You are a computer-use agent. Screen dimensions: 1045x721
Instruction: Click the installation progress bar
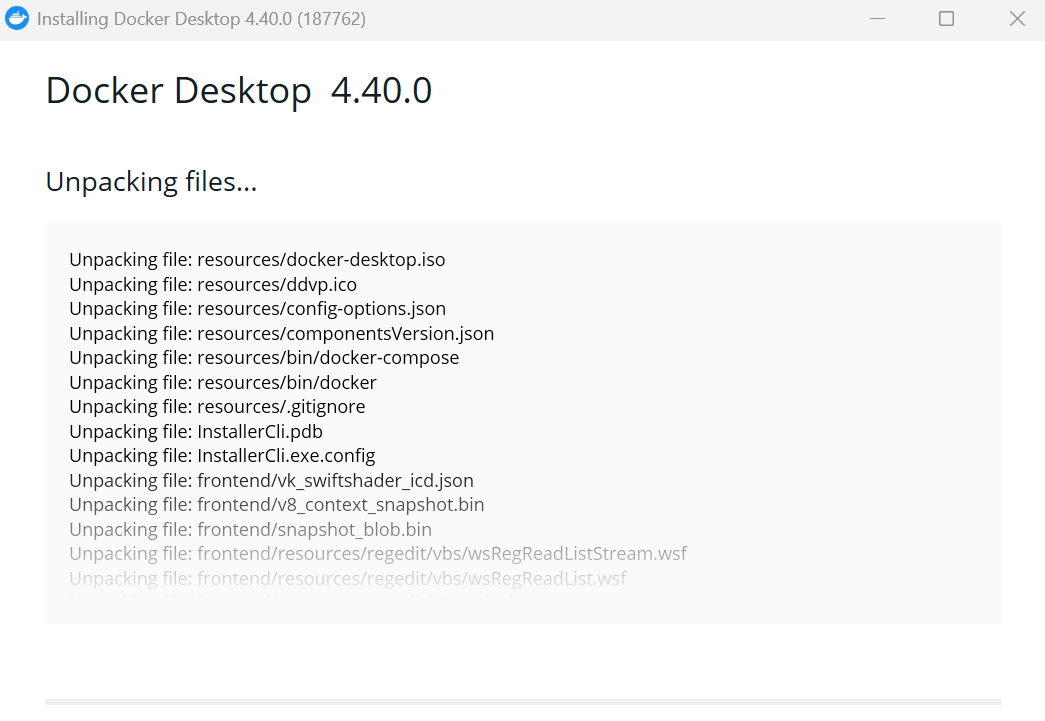tap(522, 702)
